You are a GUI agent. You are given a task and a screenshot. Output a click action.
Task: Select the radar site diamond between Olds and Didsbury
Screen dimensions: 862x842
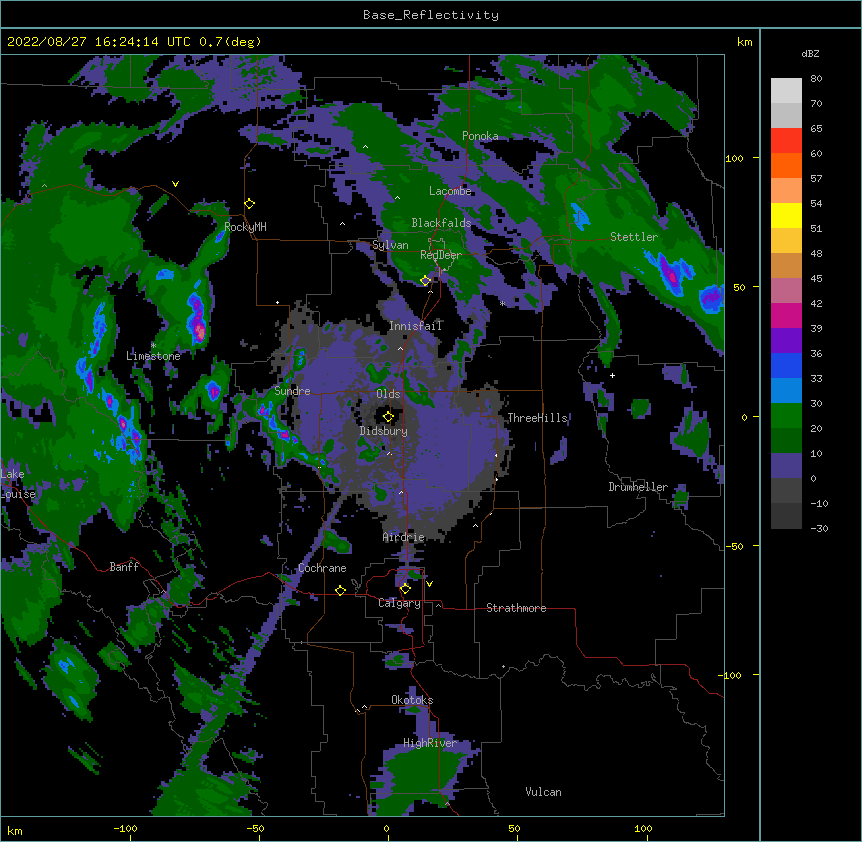[389, 417]
